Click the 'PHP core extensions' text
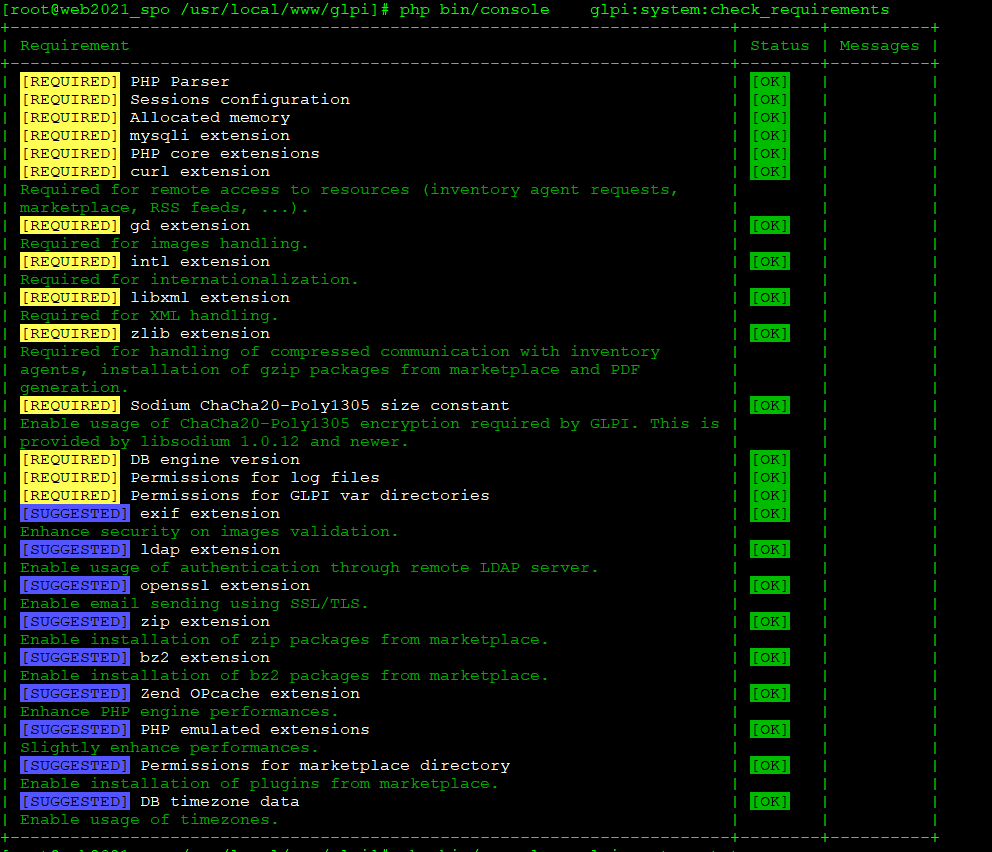Image resolution: width=992 pixels, height=852 pixels. click(x=225, y=154)
